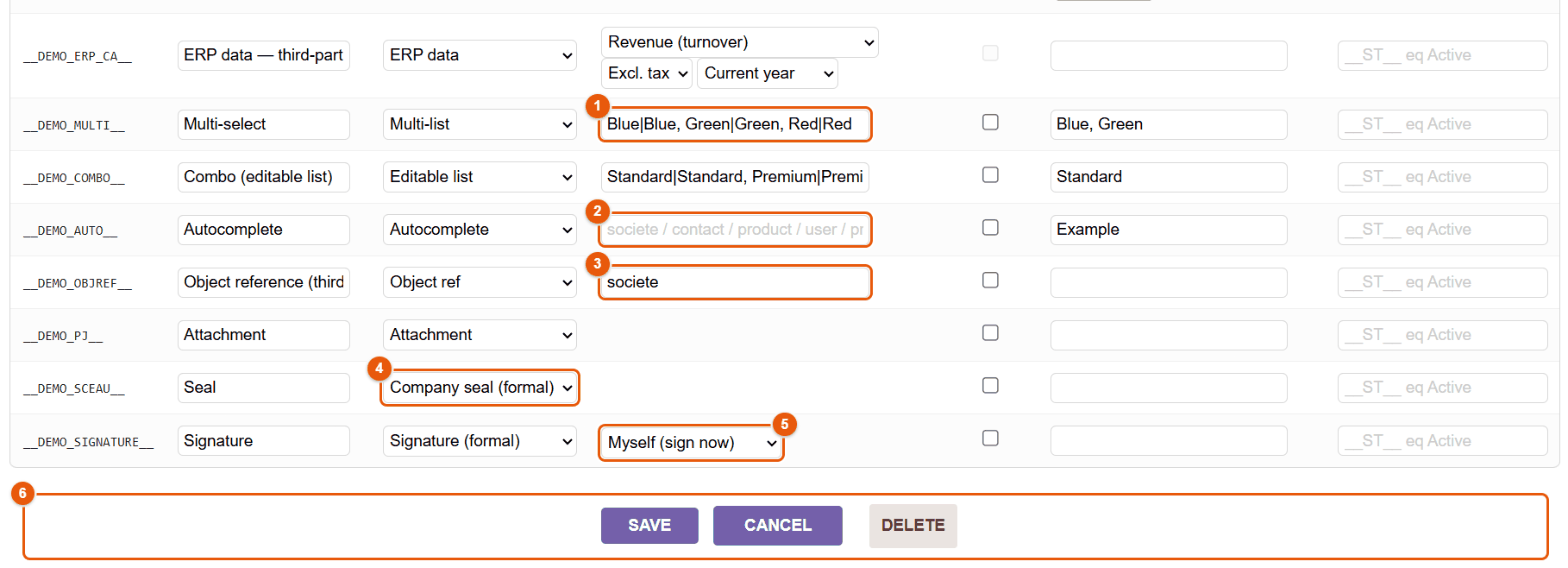Tick the checkbox in the __DEMO_SIGNATURE__ row
This screenshot has width=1568, height=568.
click(990, 437)
